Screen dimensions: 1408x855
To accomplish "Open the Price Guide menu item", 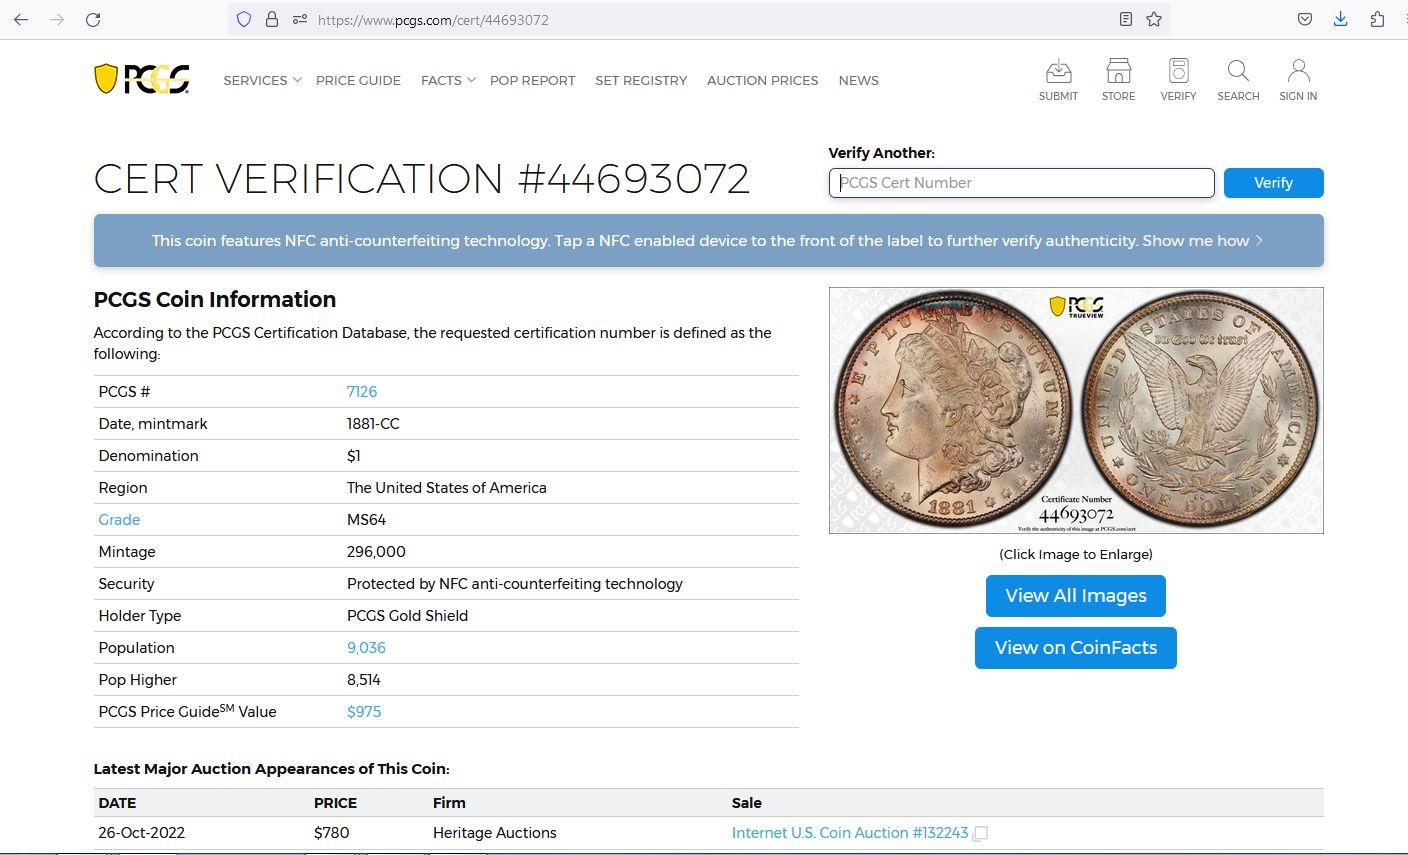I will pyautogui.click(x=358, y=80).
